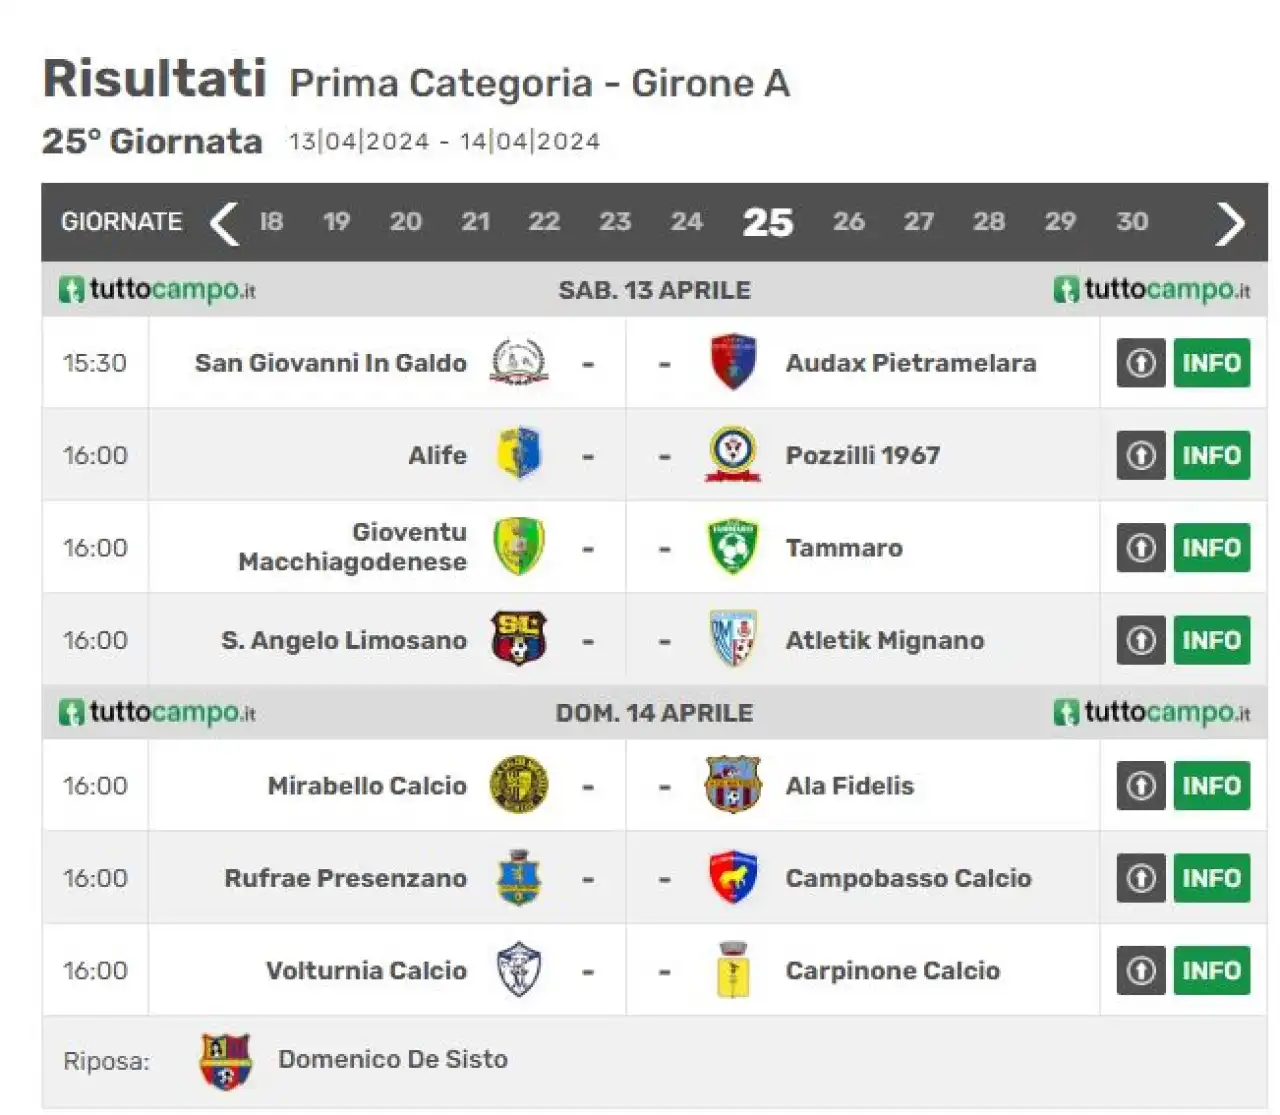Advance giornate list with right chevron
Image resolution: width=1280 pixels, height=1115 pixels.
click(1230, 223)
